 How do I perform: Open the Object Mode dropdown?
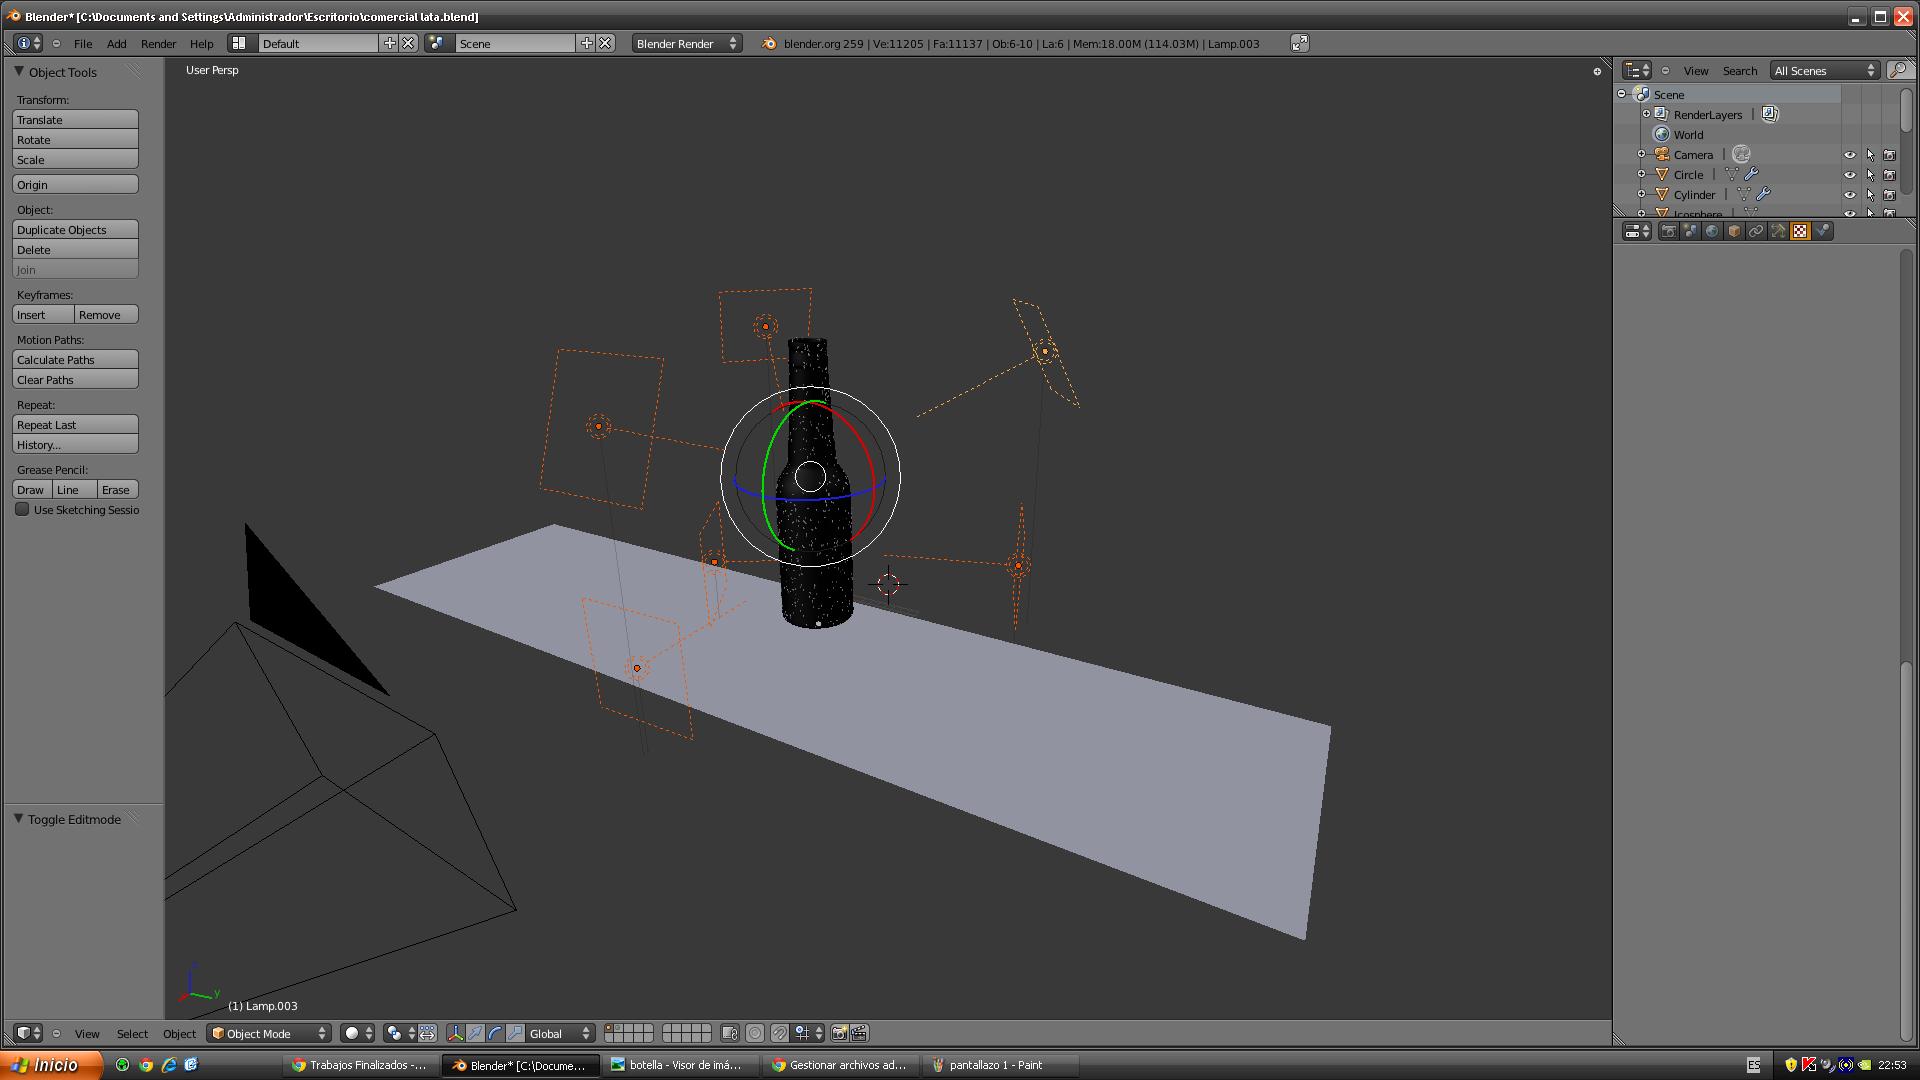(269, 1033)
